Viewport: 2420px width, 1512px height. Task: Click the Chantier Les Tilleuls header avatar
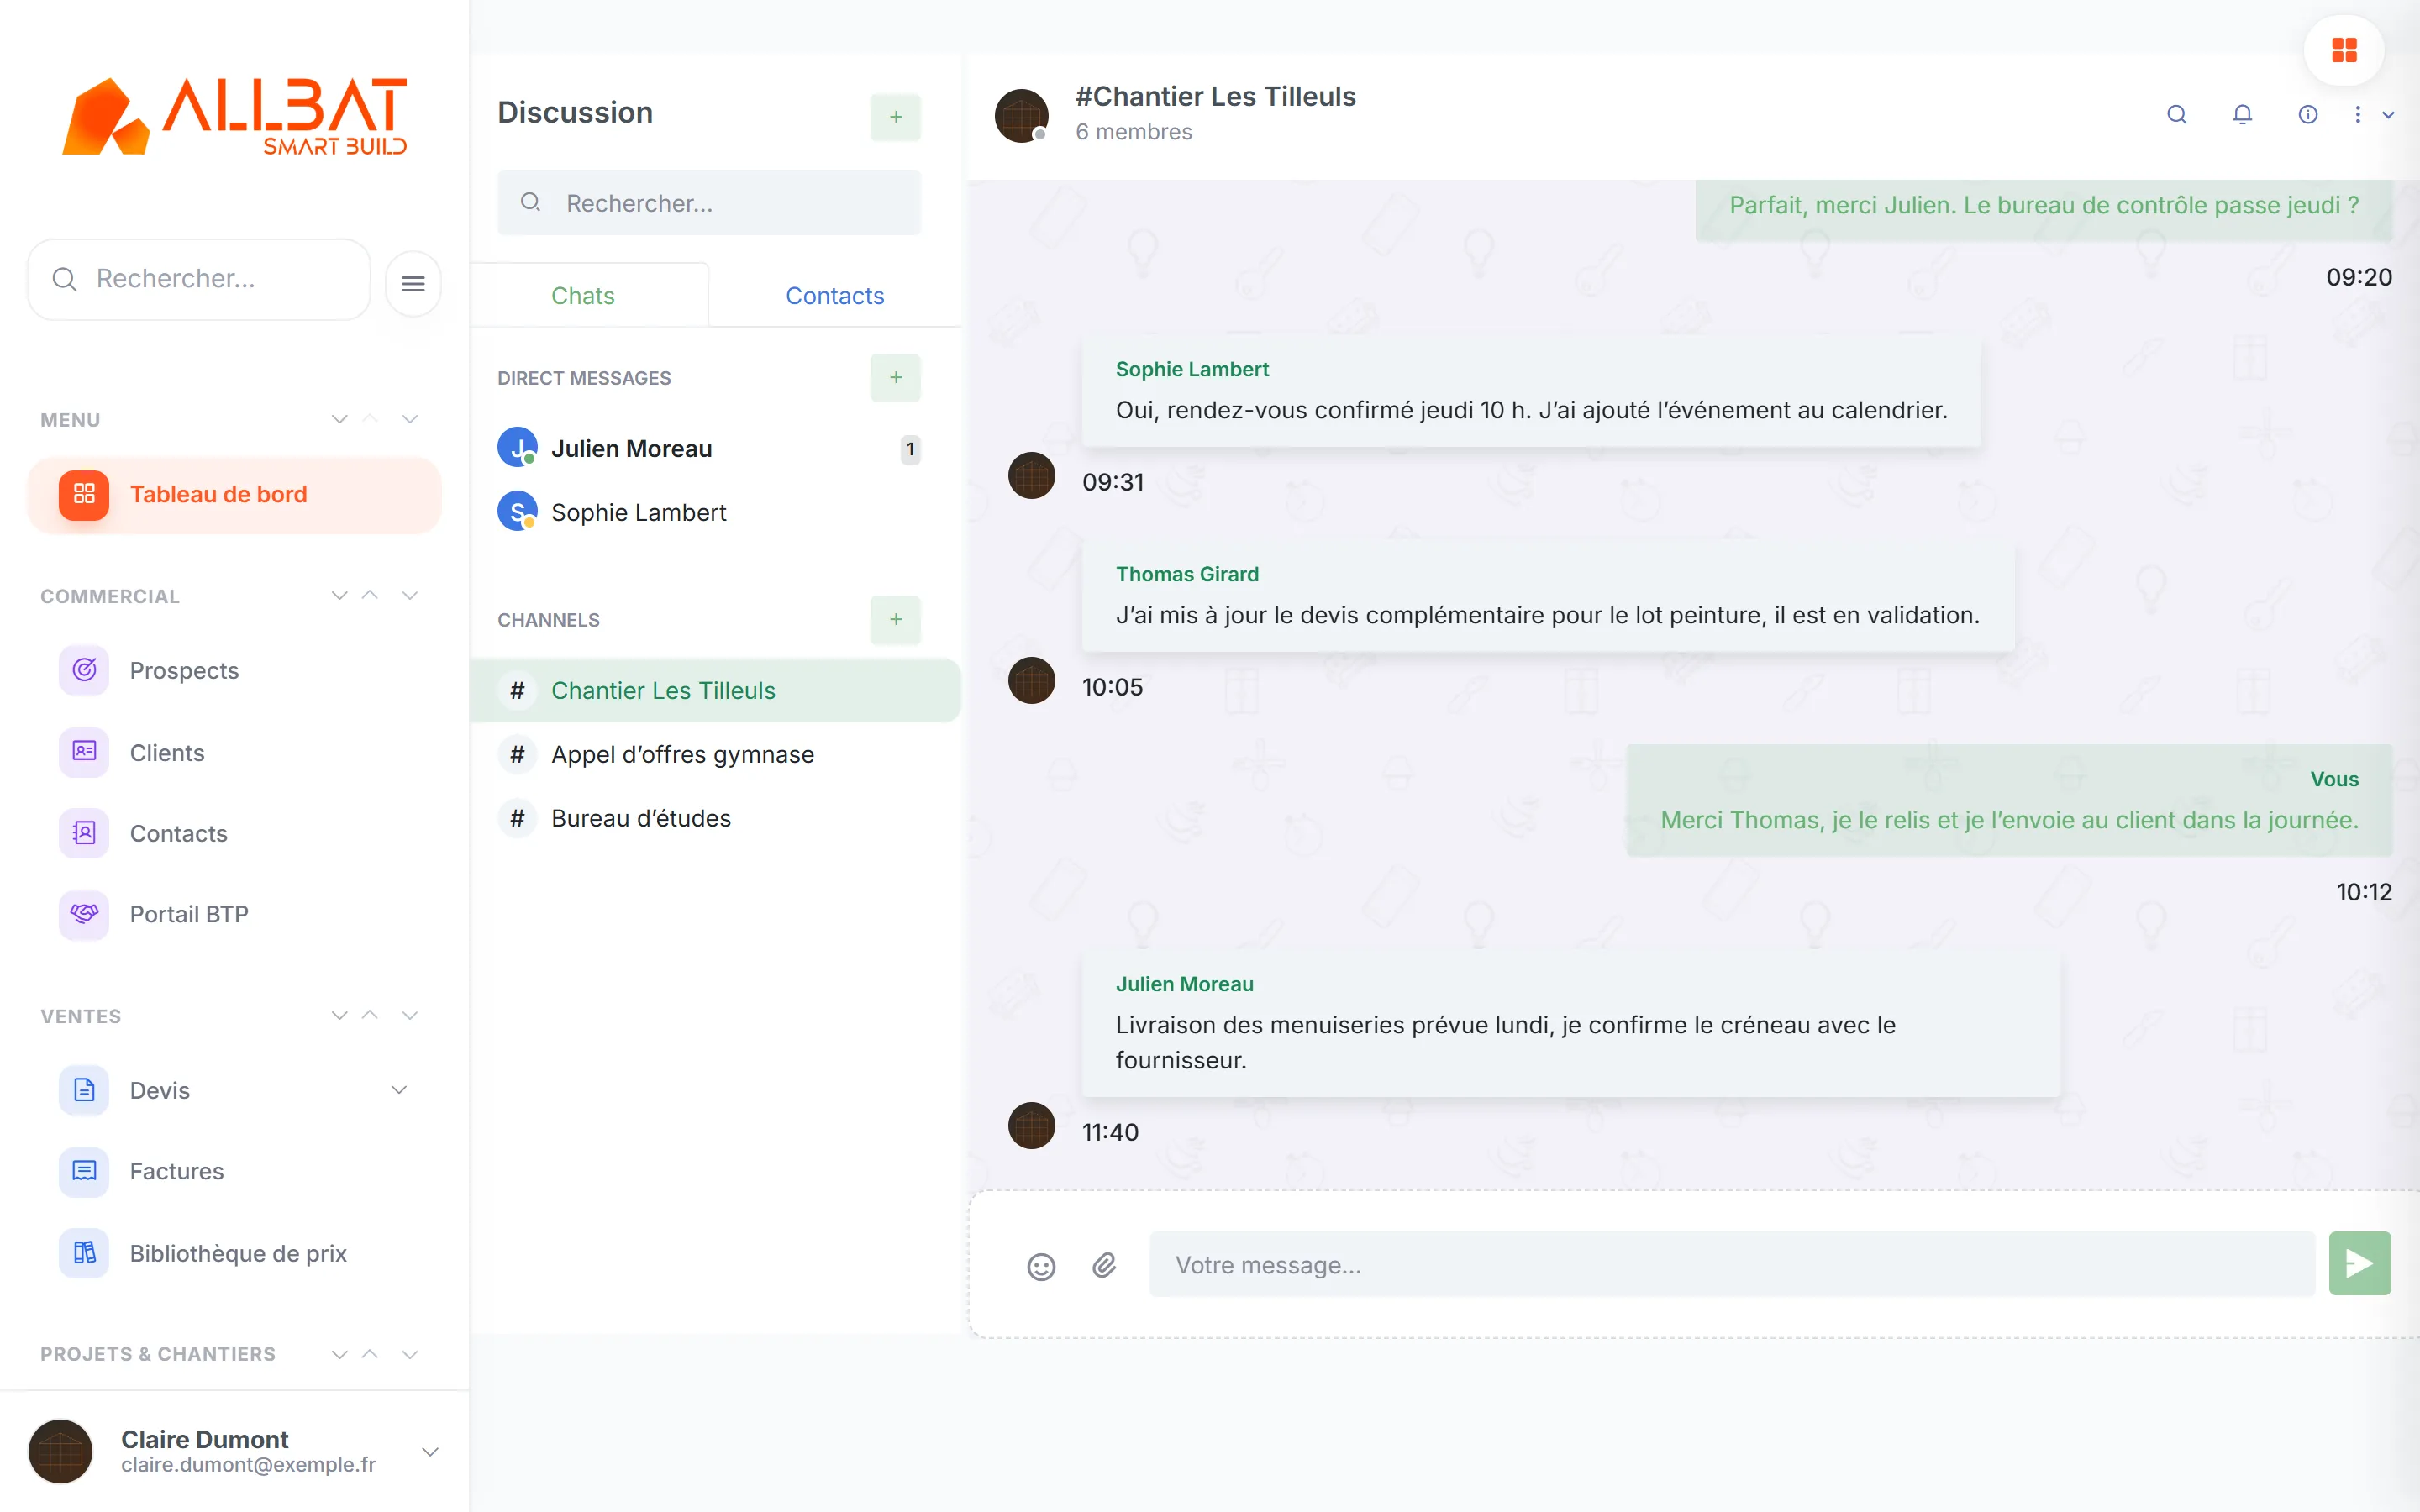pyautogui.click(x=1021, y=115)
